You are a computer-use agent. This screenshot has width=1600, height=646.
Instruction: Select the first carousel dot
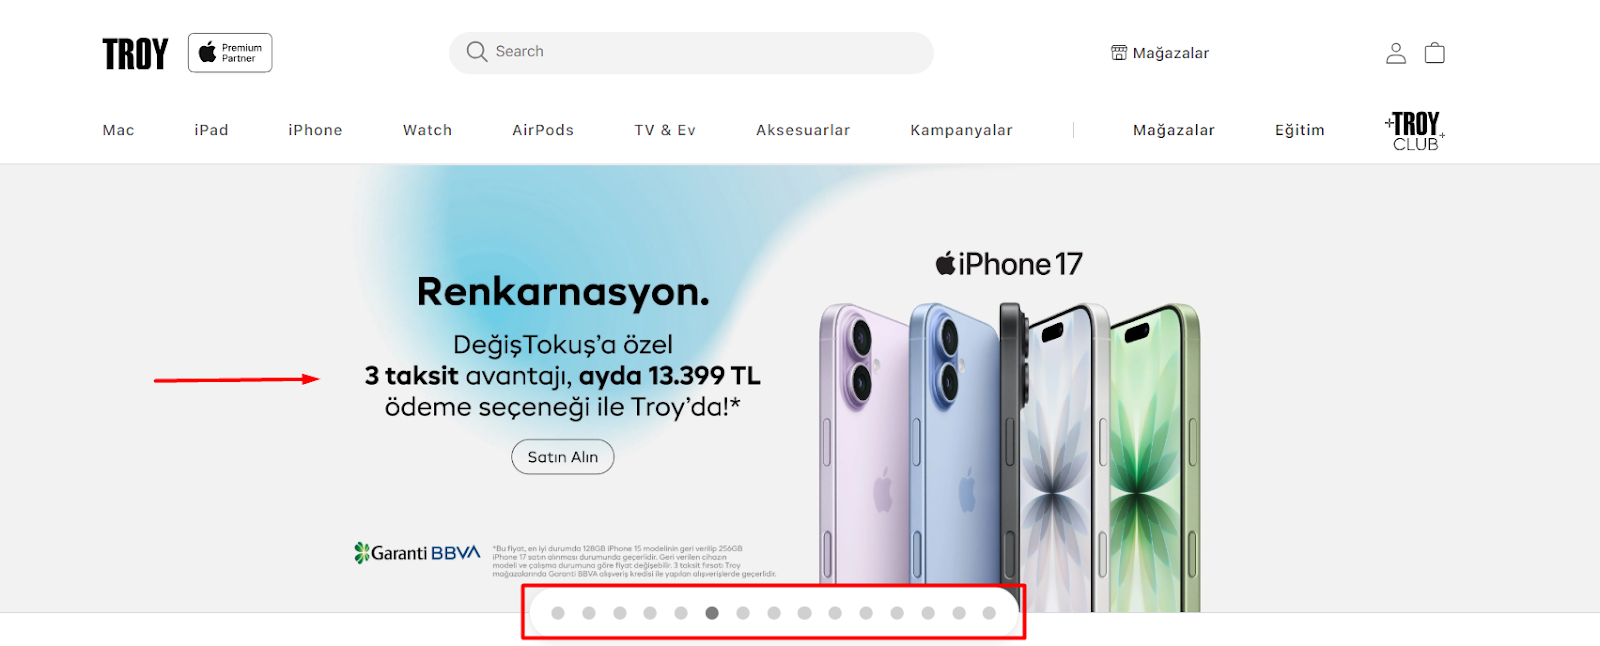(x=558, y=613)
